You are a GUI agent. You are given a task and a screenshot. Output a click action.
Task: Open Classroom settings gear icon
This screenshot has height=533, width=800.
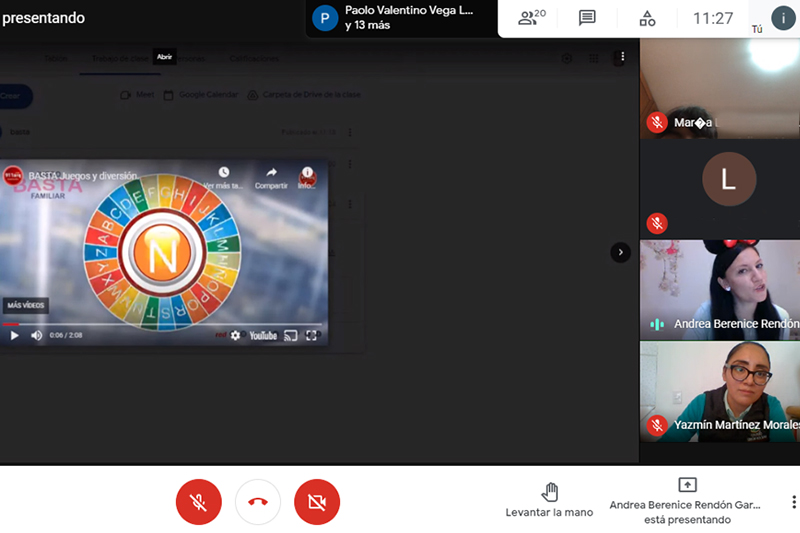(x=566, y=59)
